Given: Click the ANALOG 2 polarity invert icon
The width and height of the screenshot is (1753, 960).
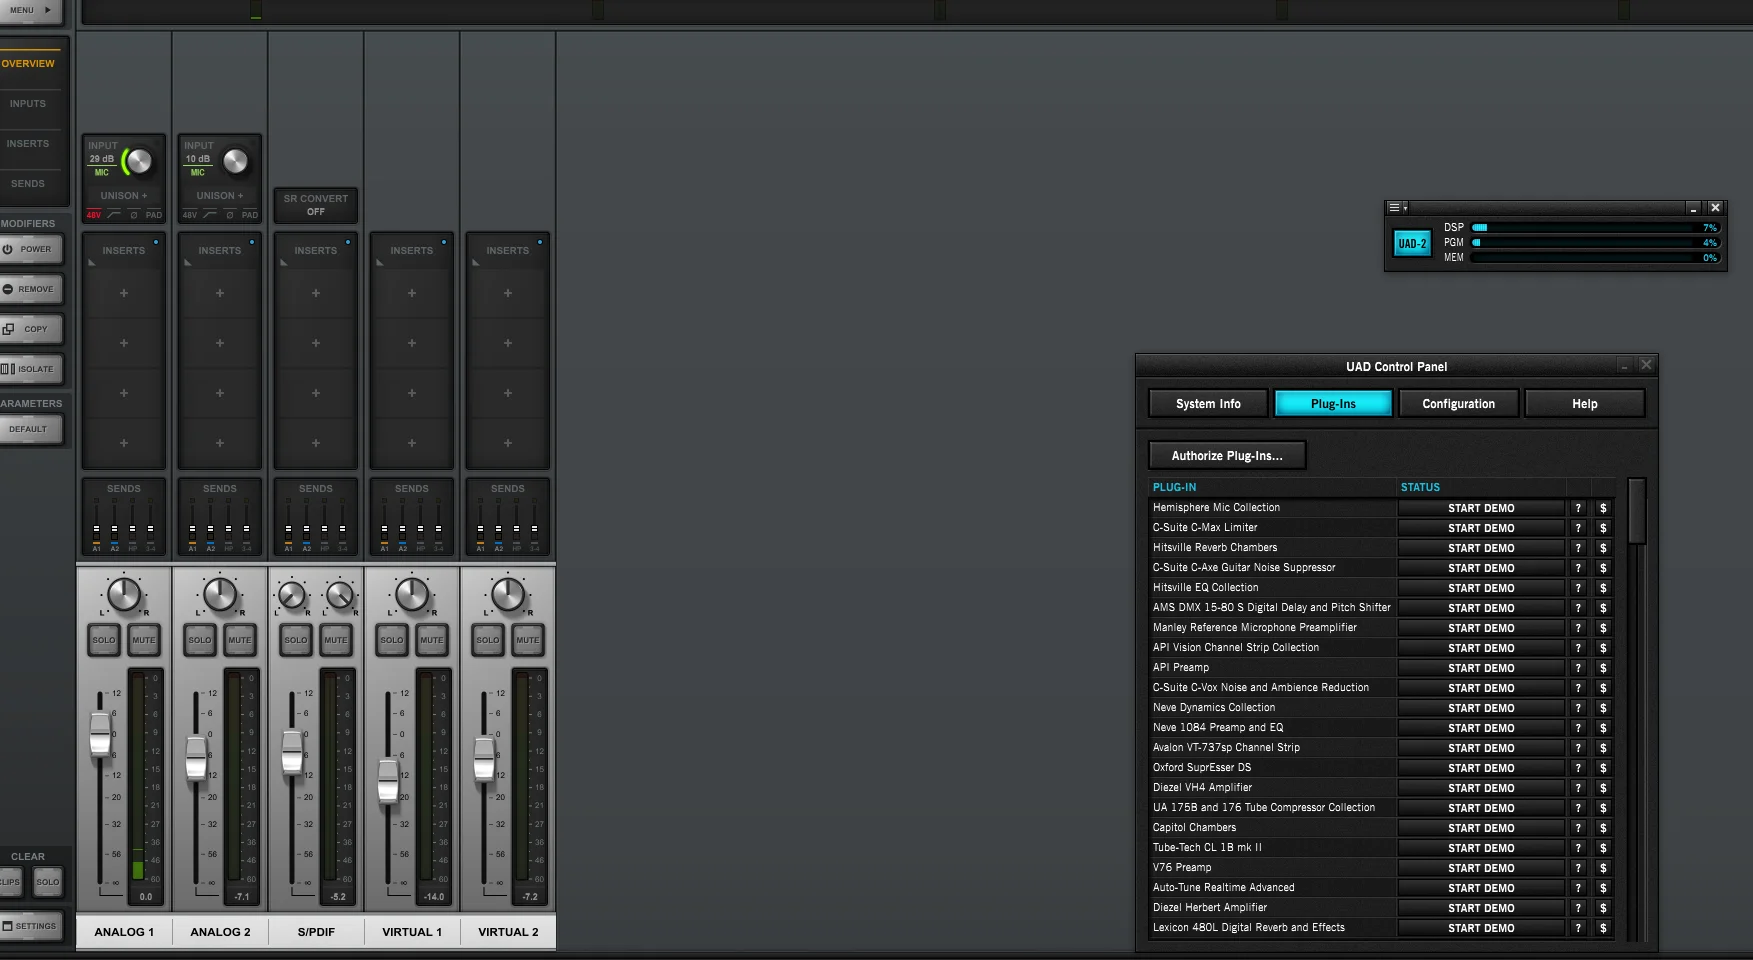Looking at the screenshot, I should pyautogui.click(x=230, y=215).
